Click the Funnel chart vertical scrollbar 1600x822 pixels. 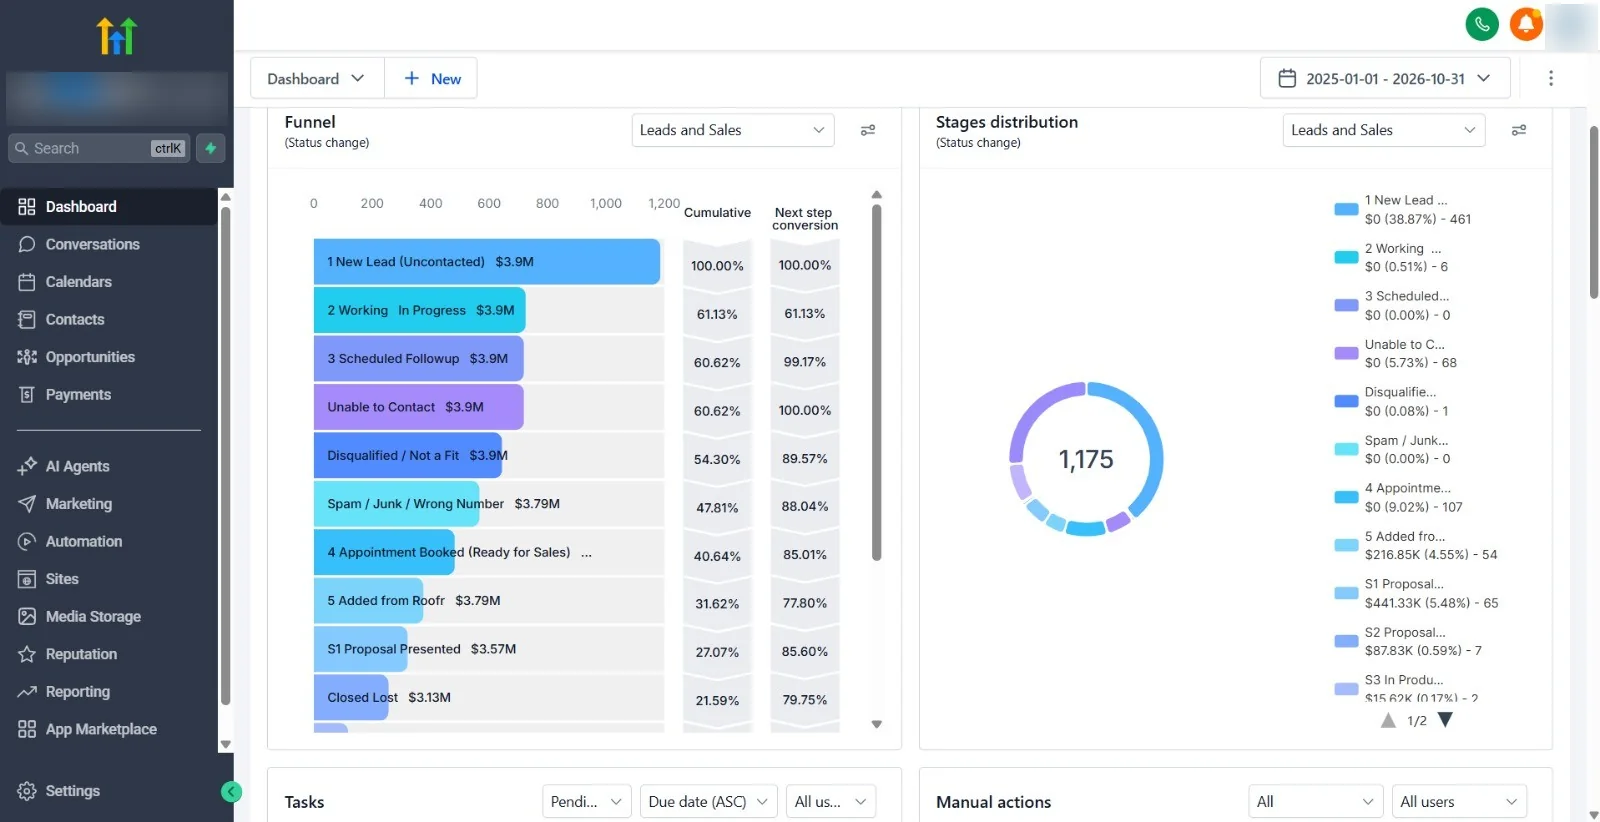877,383
